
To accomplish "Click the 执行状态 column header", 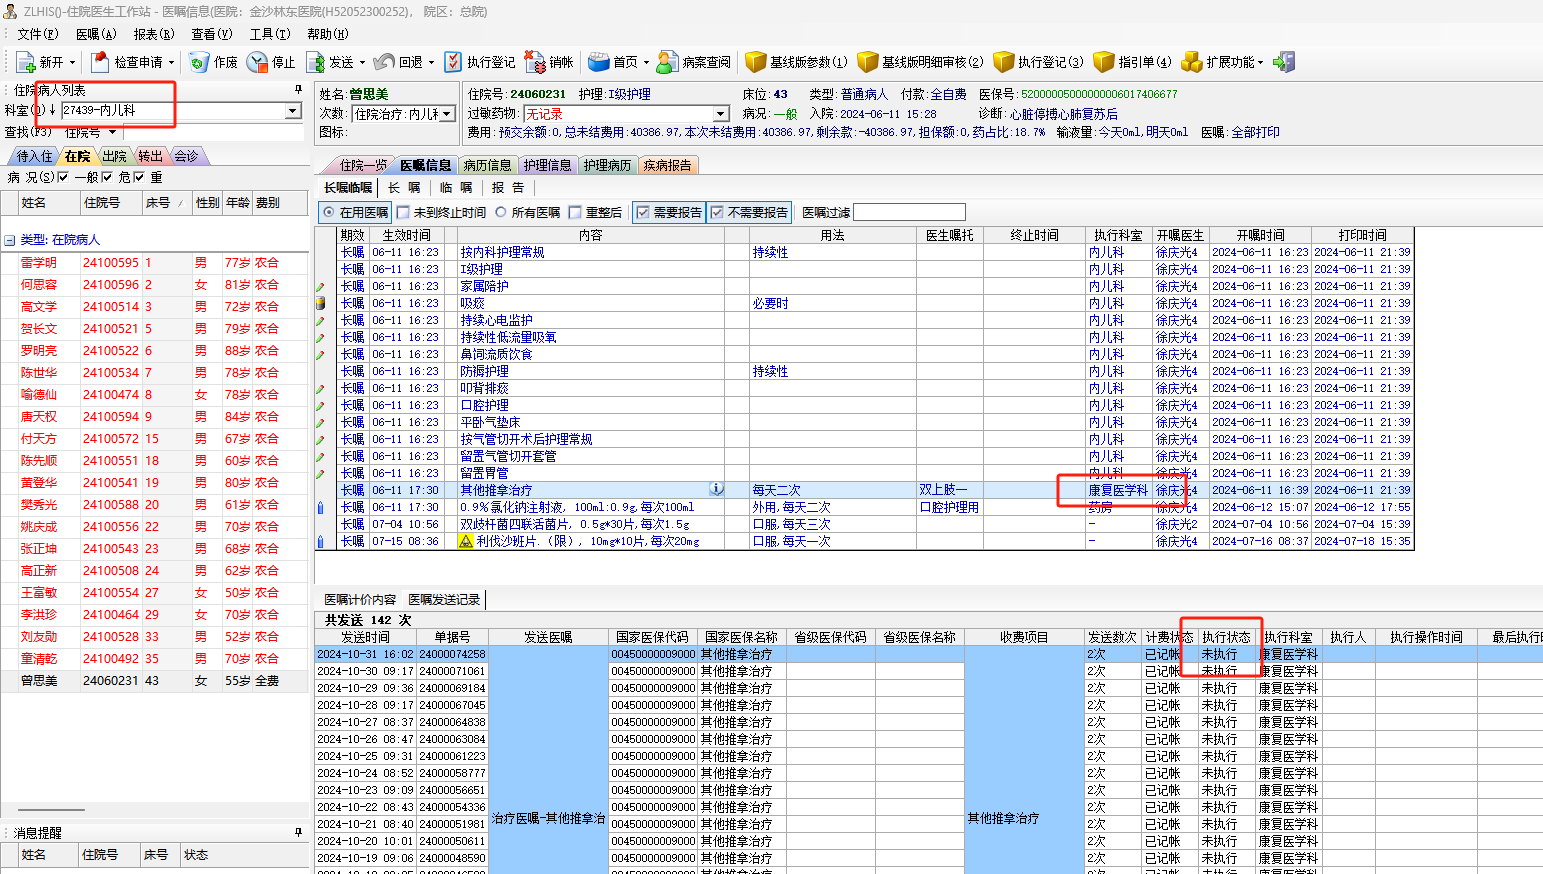I will pyautogui.click(x=1226, y=637).
